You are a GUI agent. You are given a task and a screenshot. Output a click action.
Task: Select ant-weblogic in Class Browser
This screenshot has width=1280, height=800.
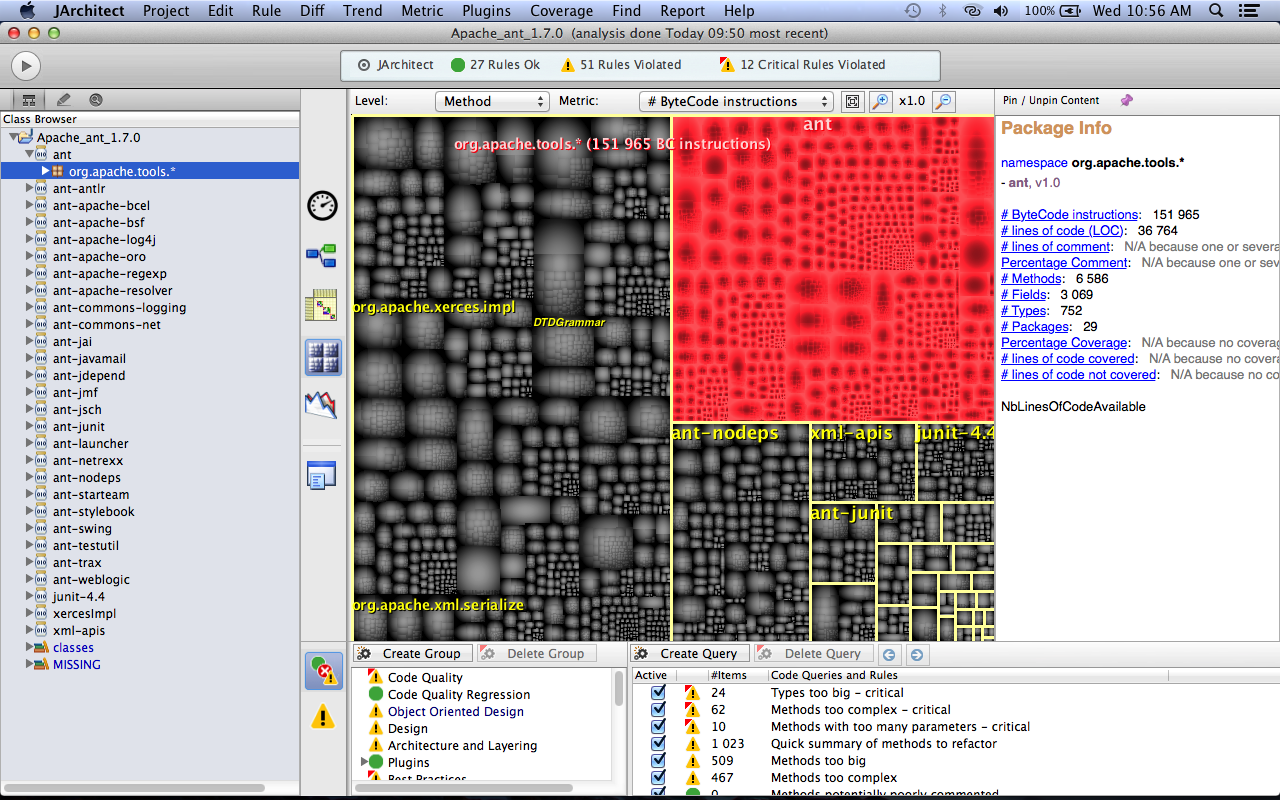91,580
